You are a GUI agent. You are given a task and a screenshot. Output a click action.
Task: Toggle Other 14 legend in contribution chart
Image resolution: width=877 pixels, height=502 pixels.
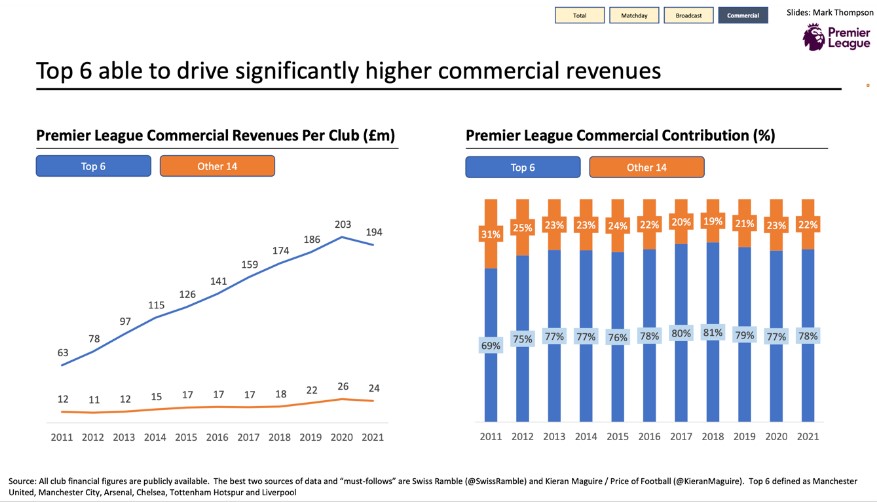[x=646, y=167]
